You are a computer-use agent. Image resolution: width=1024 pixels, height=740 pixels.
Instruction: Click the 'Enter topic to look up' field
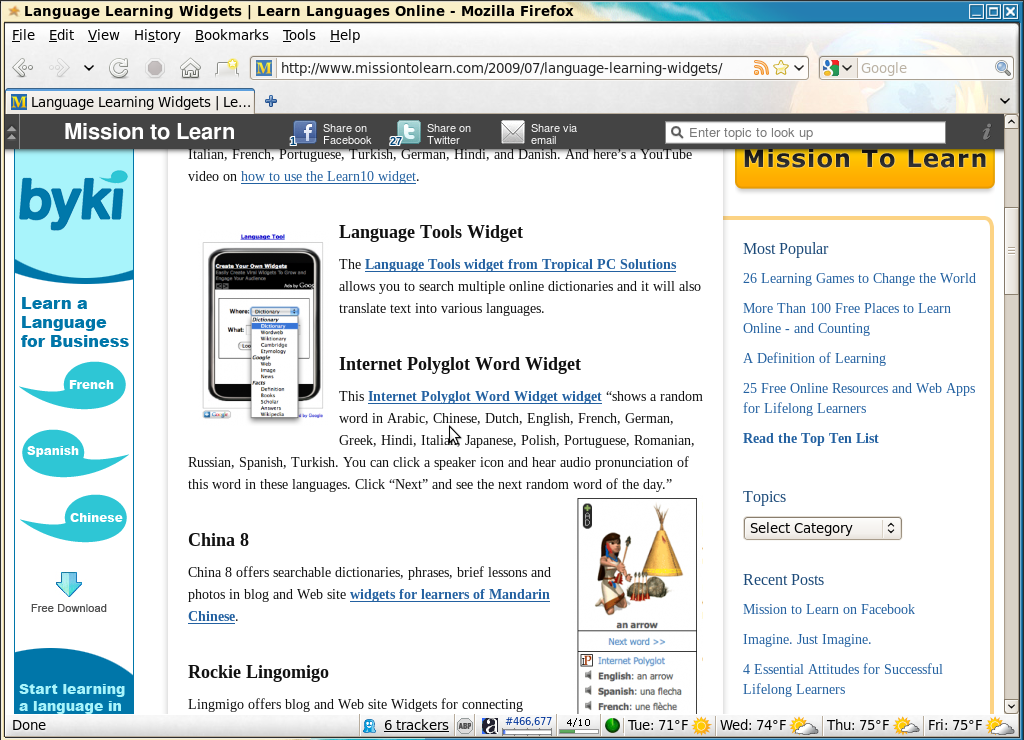[805, 133]
